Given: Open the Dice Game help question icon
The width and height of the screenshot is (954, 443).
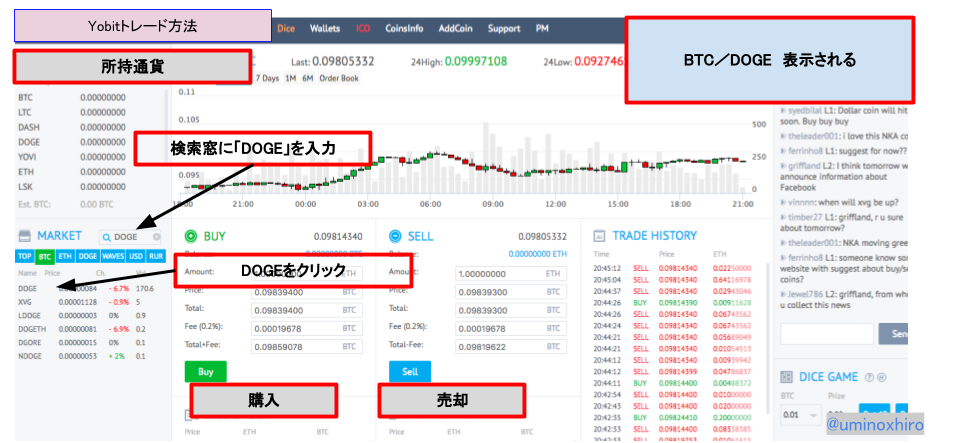Looking at the screenshot, I should [x=869, y=377].
